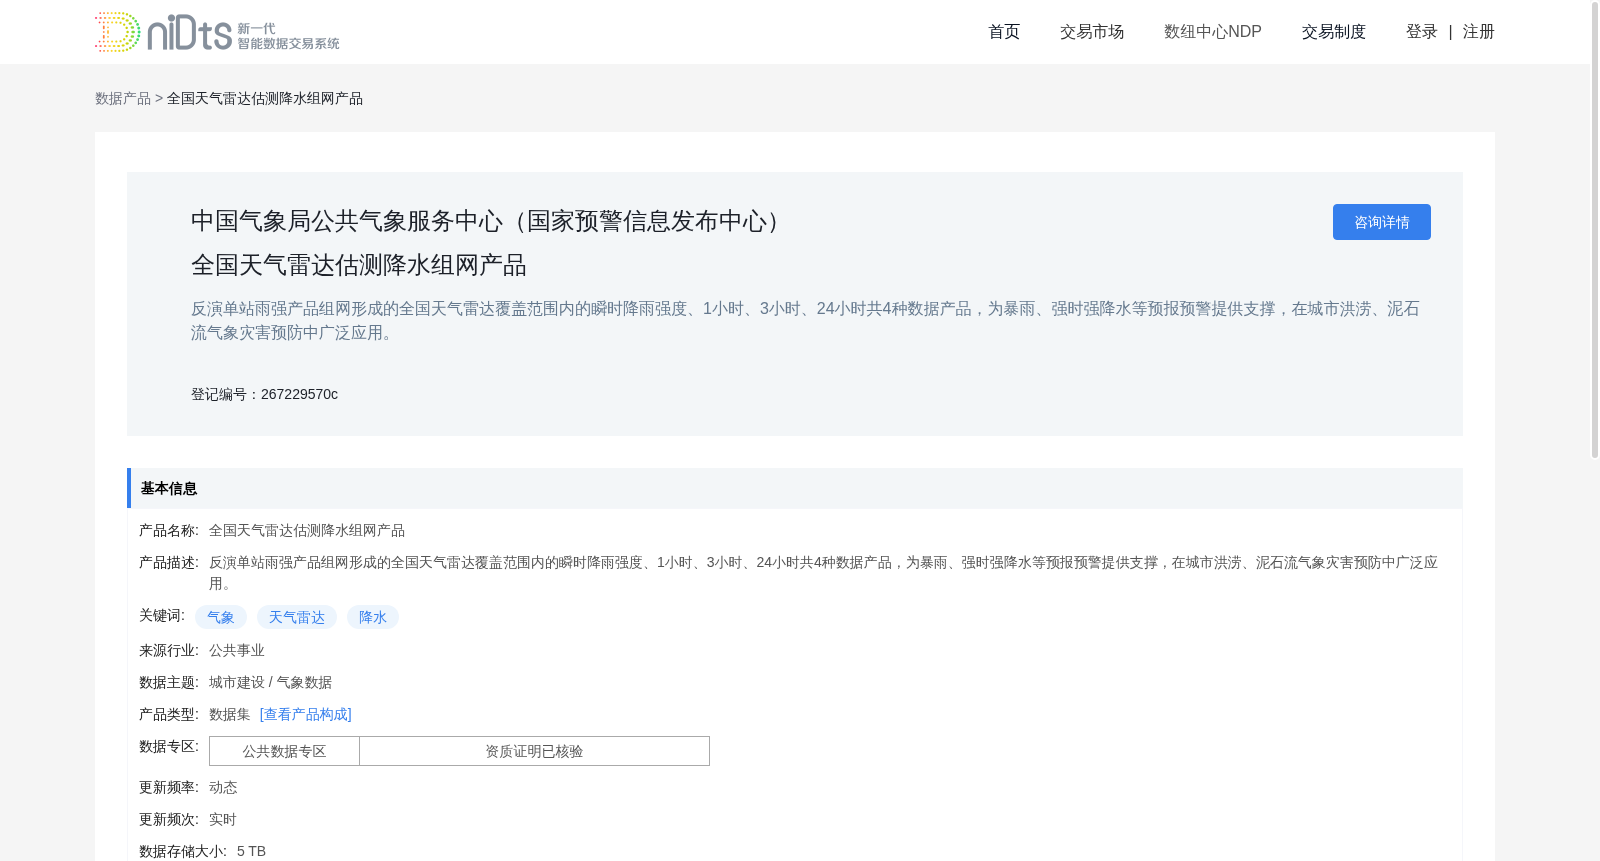
Task: Select the 天气雷达 keyword tag
Action: click(297, 617)
